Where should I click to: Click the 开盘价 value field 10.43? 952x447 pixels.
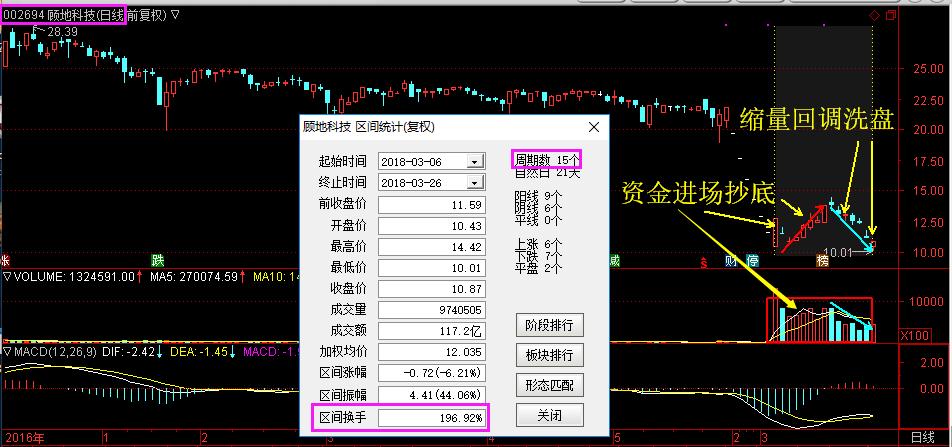click(x=432, y=227)
